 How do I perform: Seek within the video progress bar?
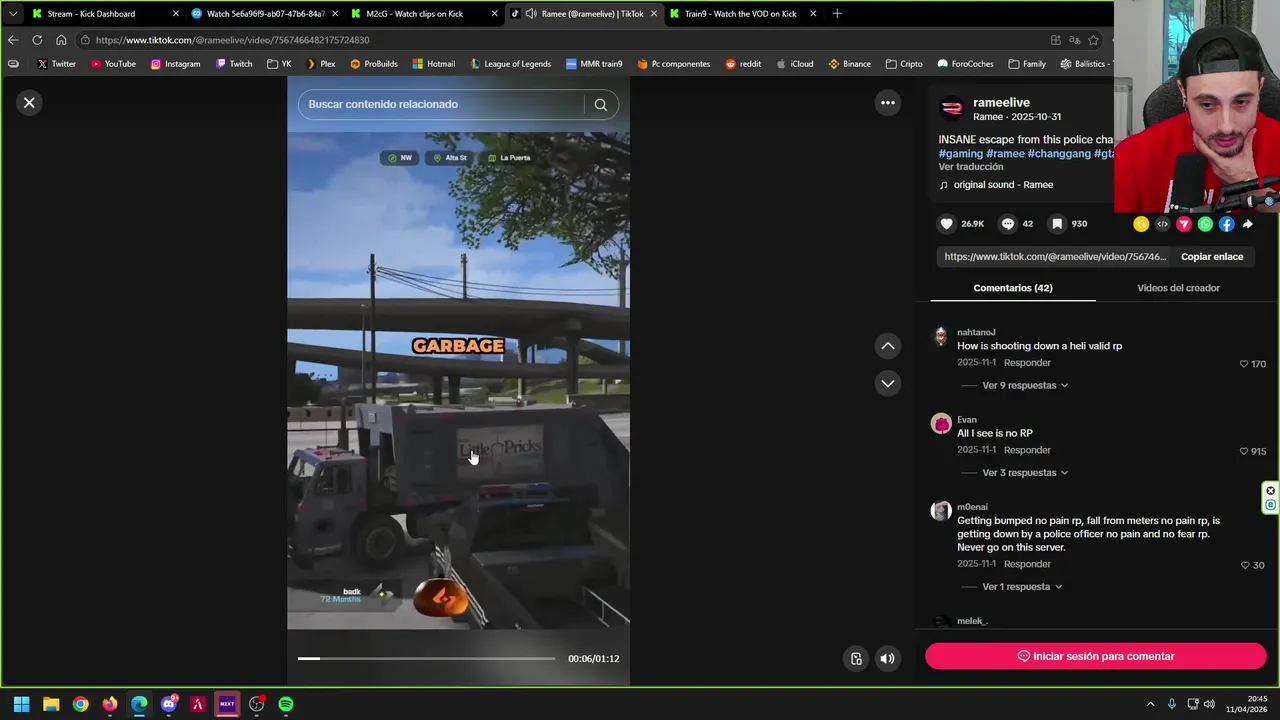[426, 658]
